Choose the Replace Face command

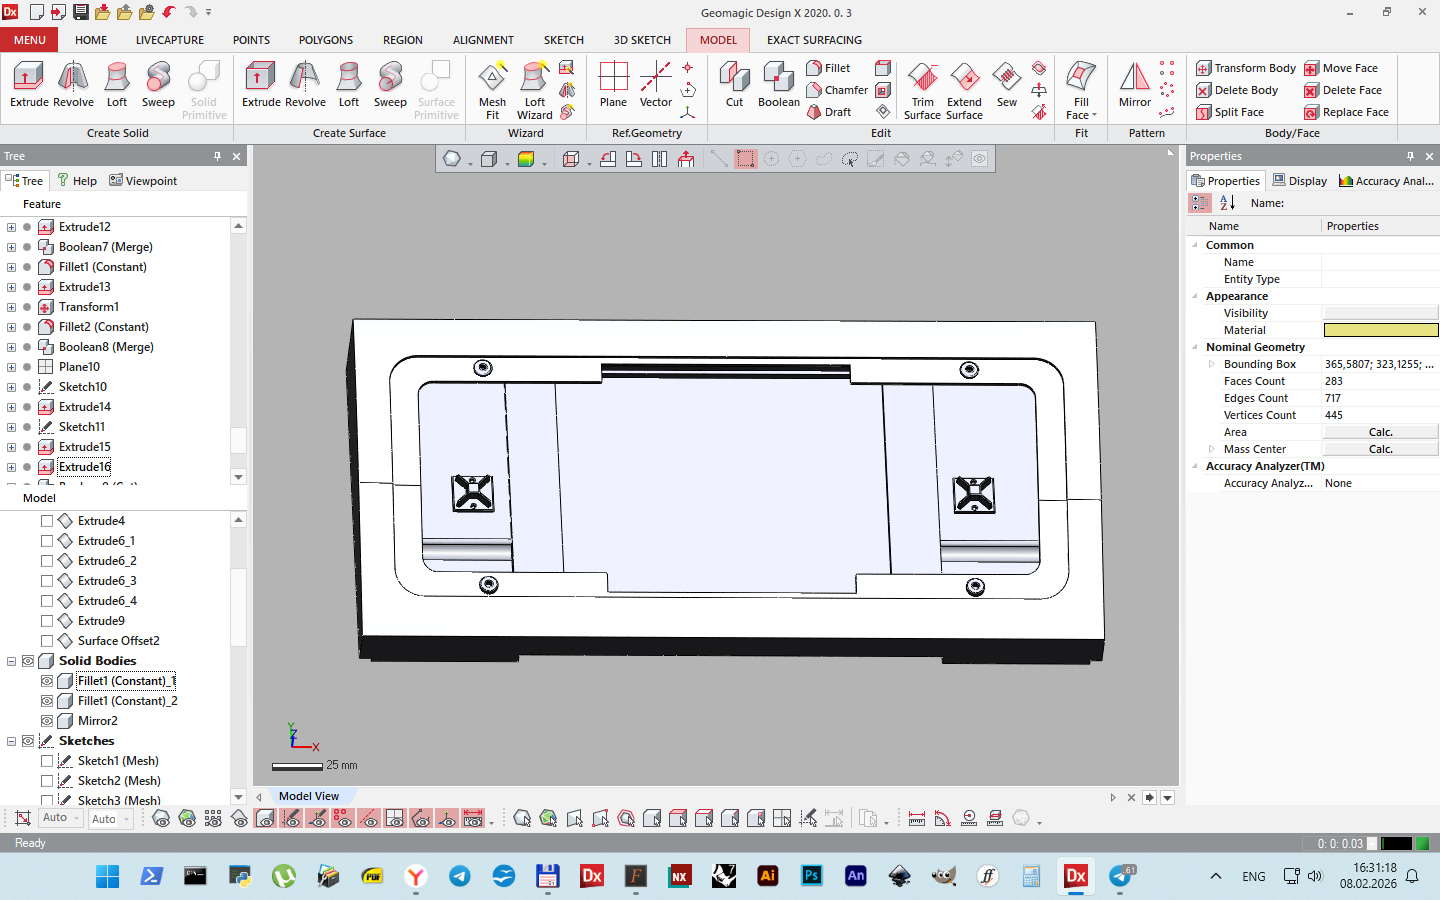click(1346, 112)
